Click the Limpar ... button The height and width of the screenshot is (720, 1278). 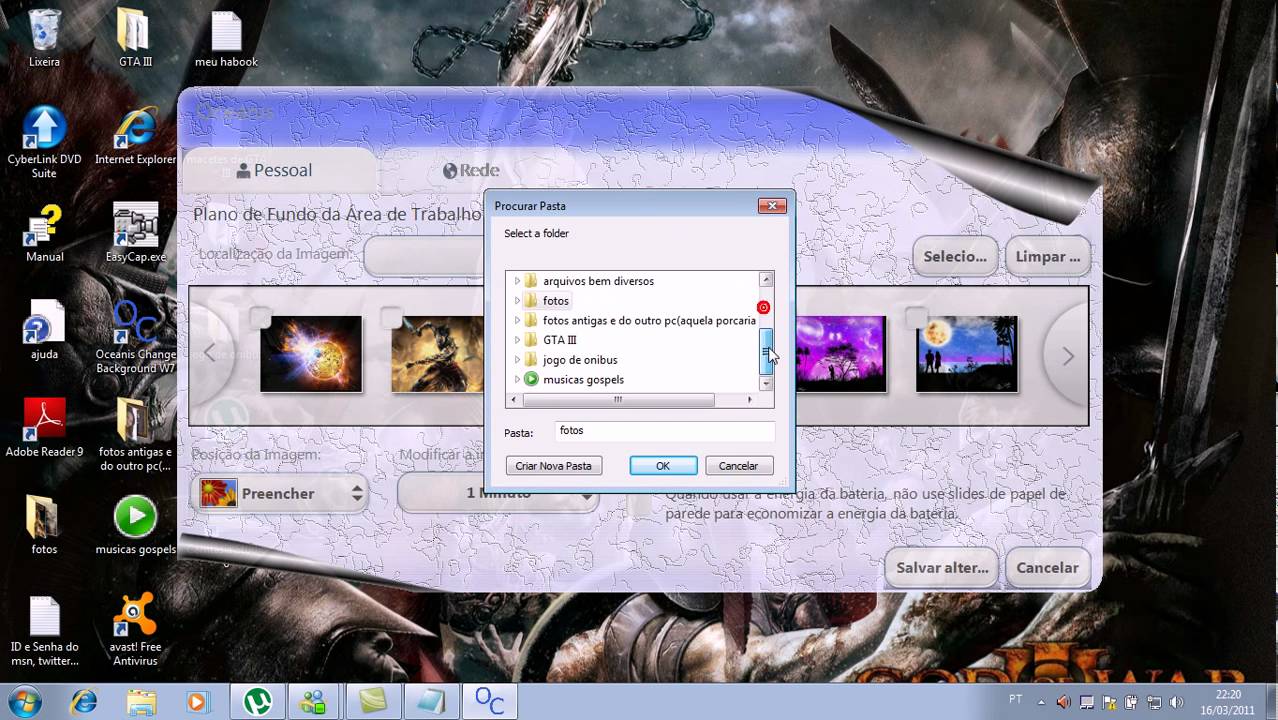[x=1048, y=256]
